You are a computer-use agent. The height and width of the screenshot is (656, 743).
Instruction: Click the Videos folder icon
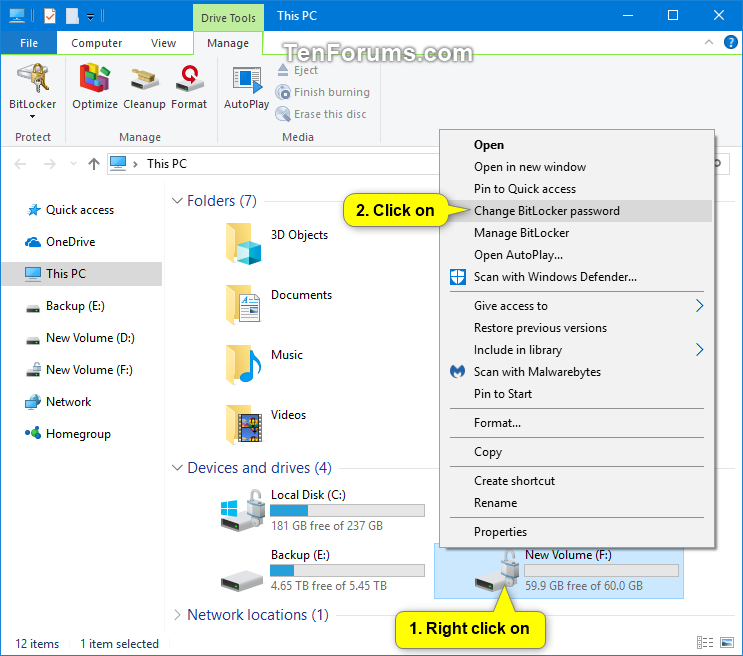[243, 423]
